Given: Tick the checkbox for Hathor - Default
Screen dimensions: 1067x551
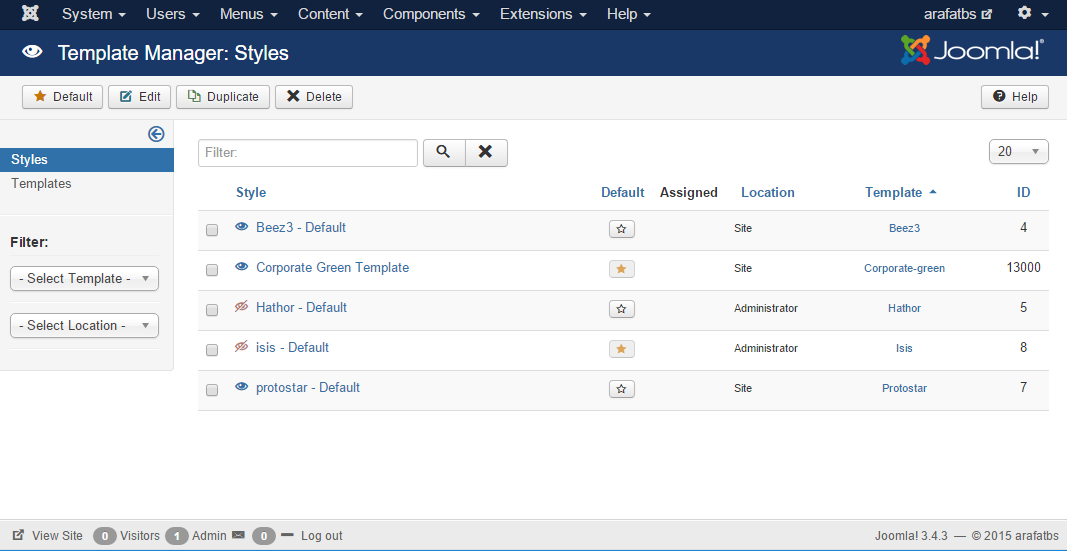Looking at the screenshot, I should [212, 310].
